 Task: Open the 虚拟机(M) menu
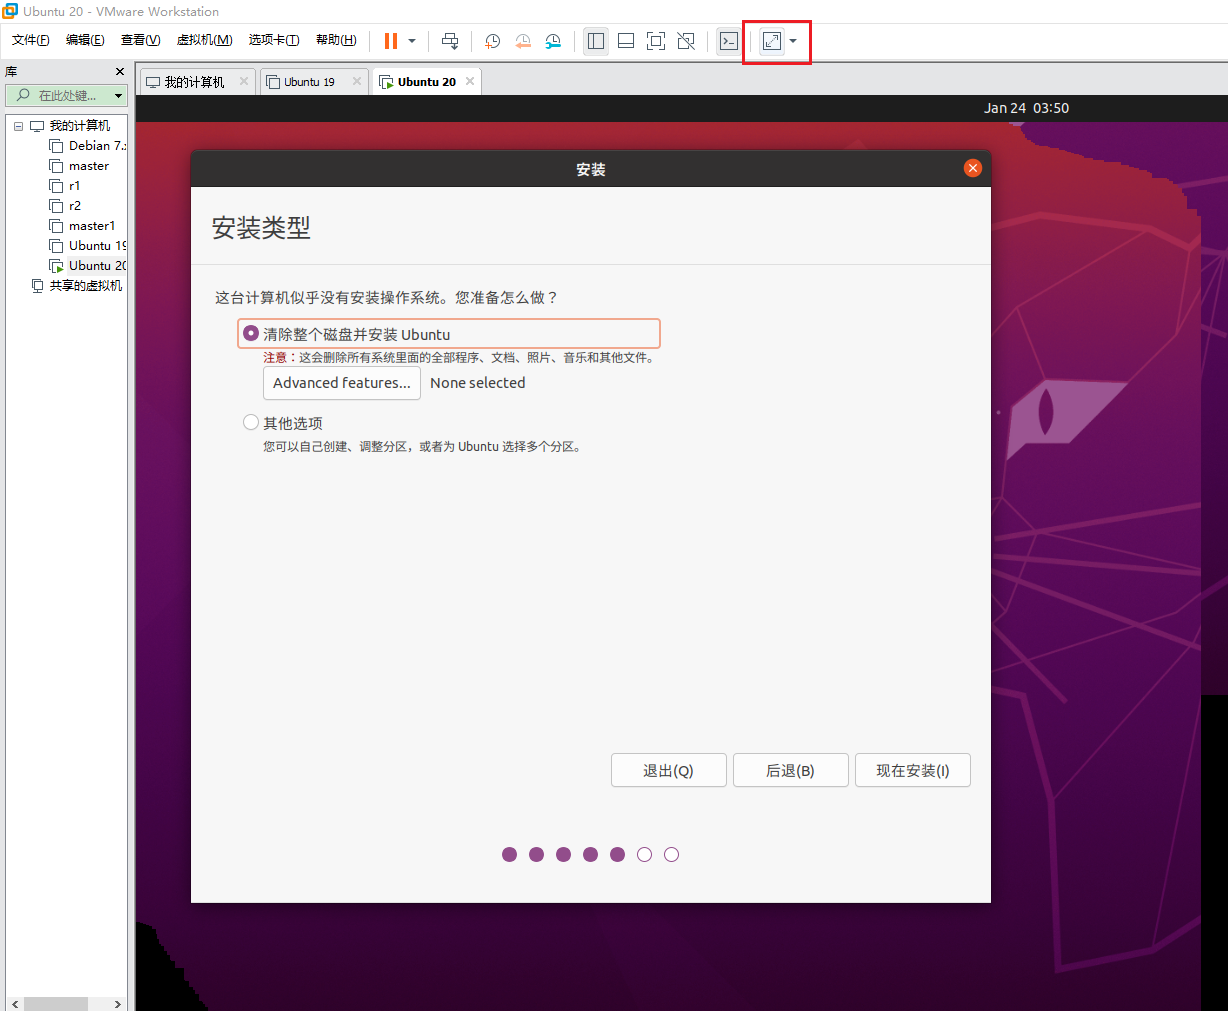(204, 40)
